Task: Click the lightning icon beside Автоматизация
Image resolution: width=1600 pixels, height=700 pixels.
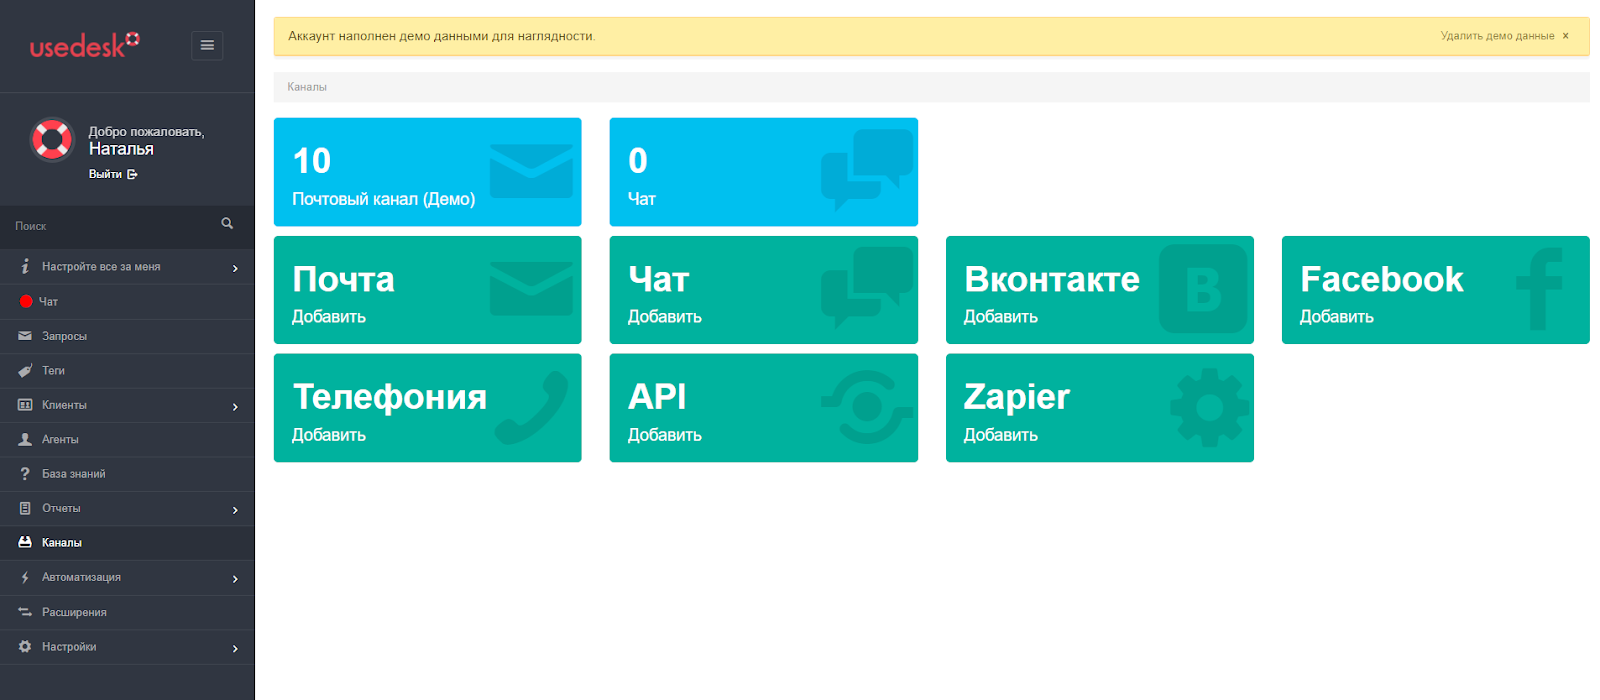Action: coord(25,578)
